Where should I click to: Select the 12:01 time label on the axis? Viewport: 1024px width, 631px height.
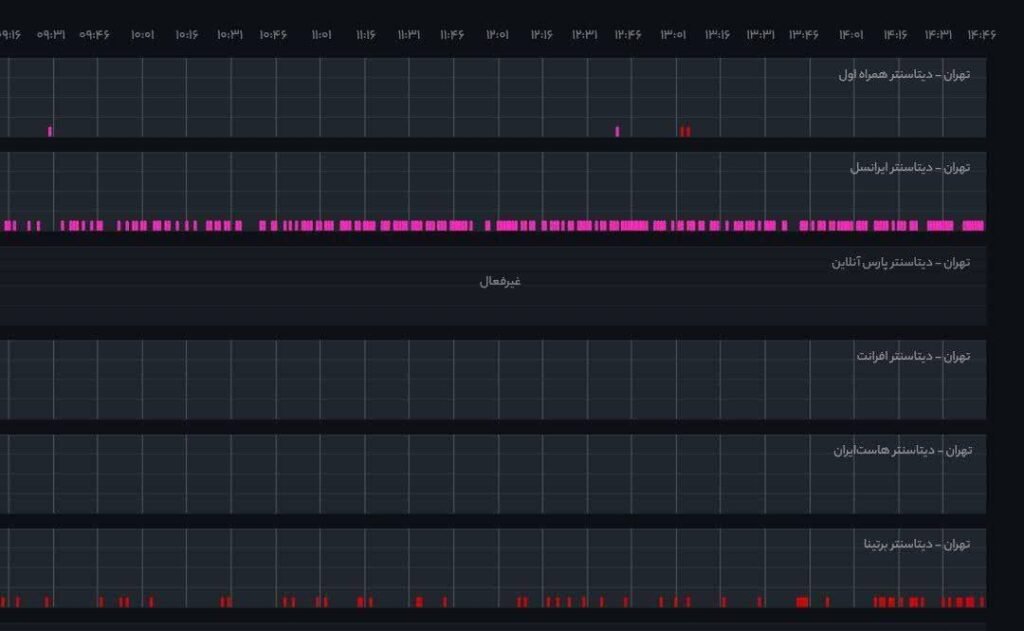tap(497, 34)
